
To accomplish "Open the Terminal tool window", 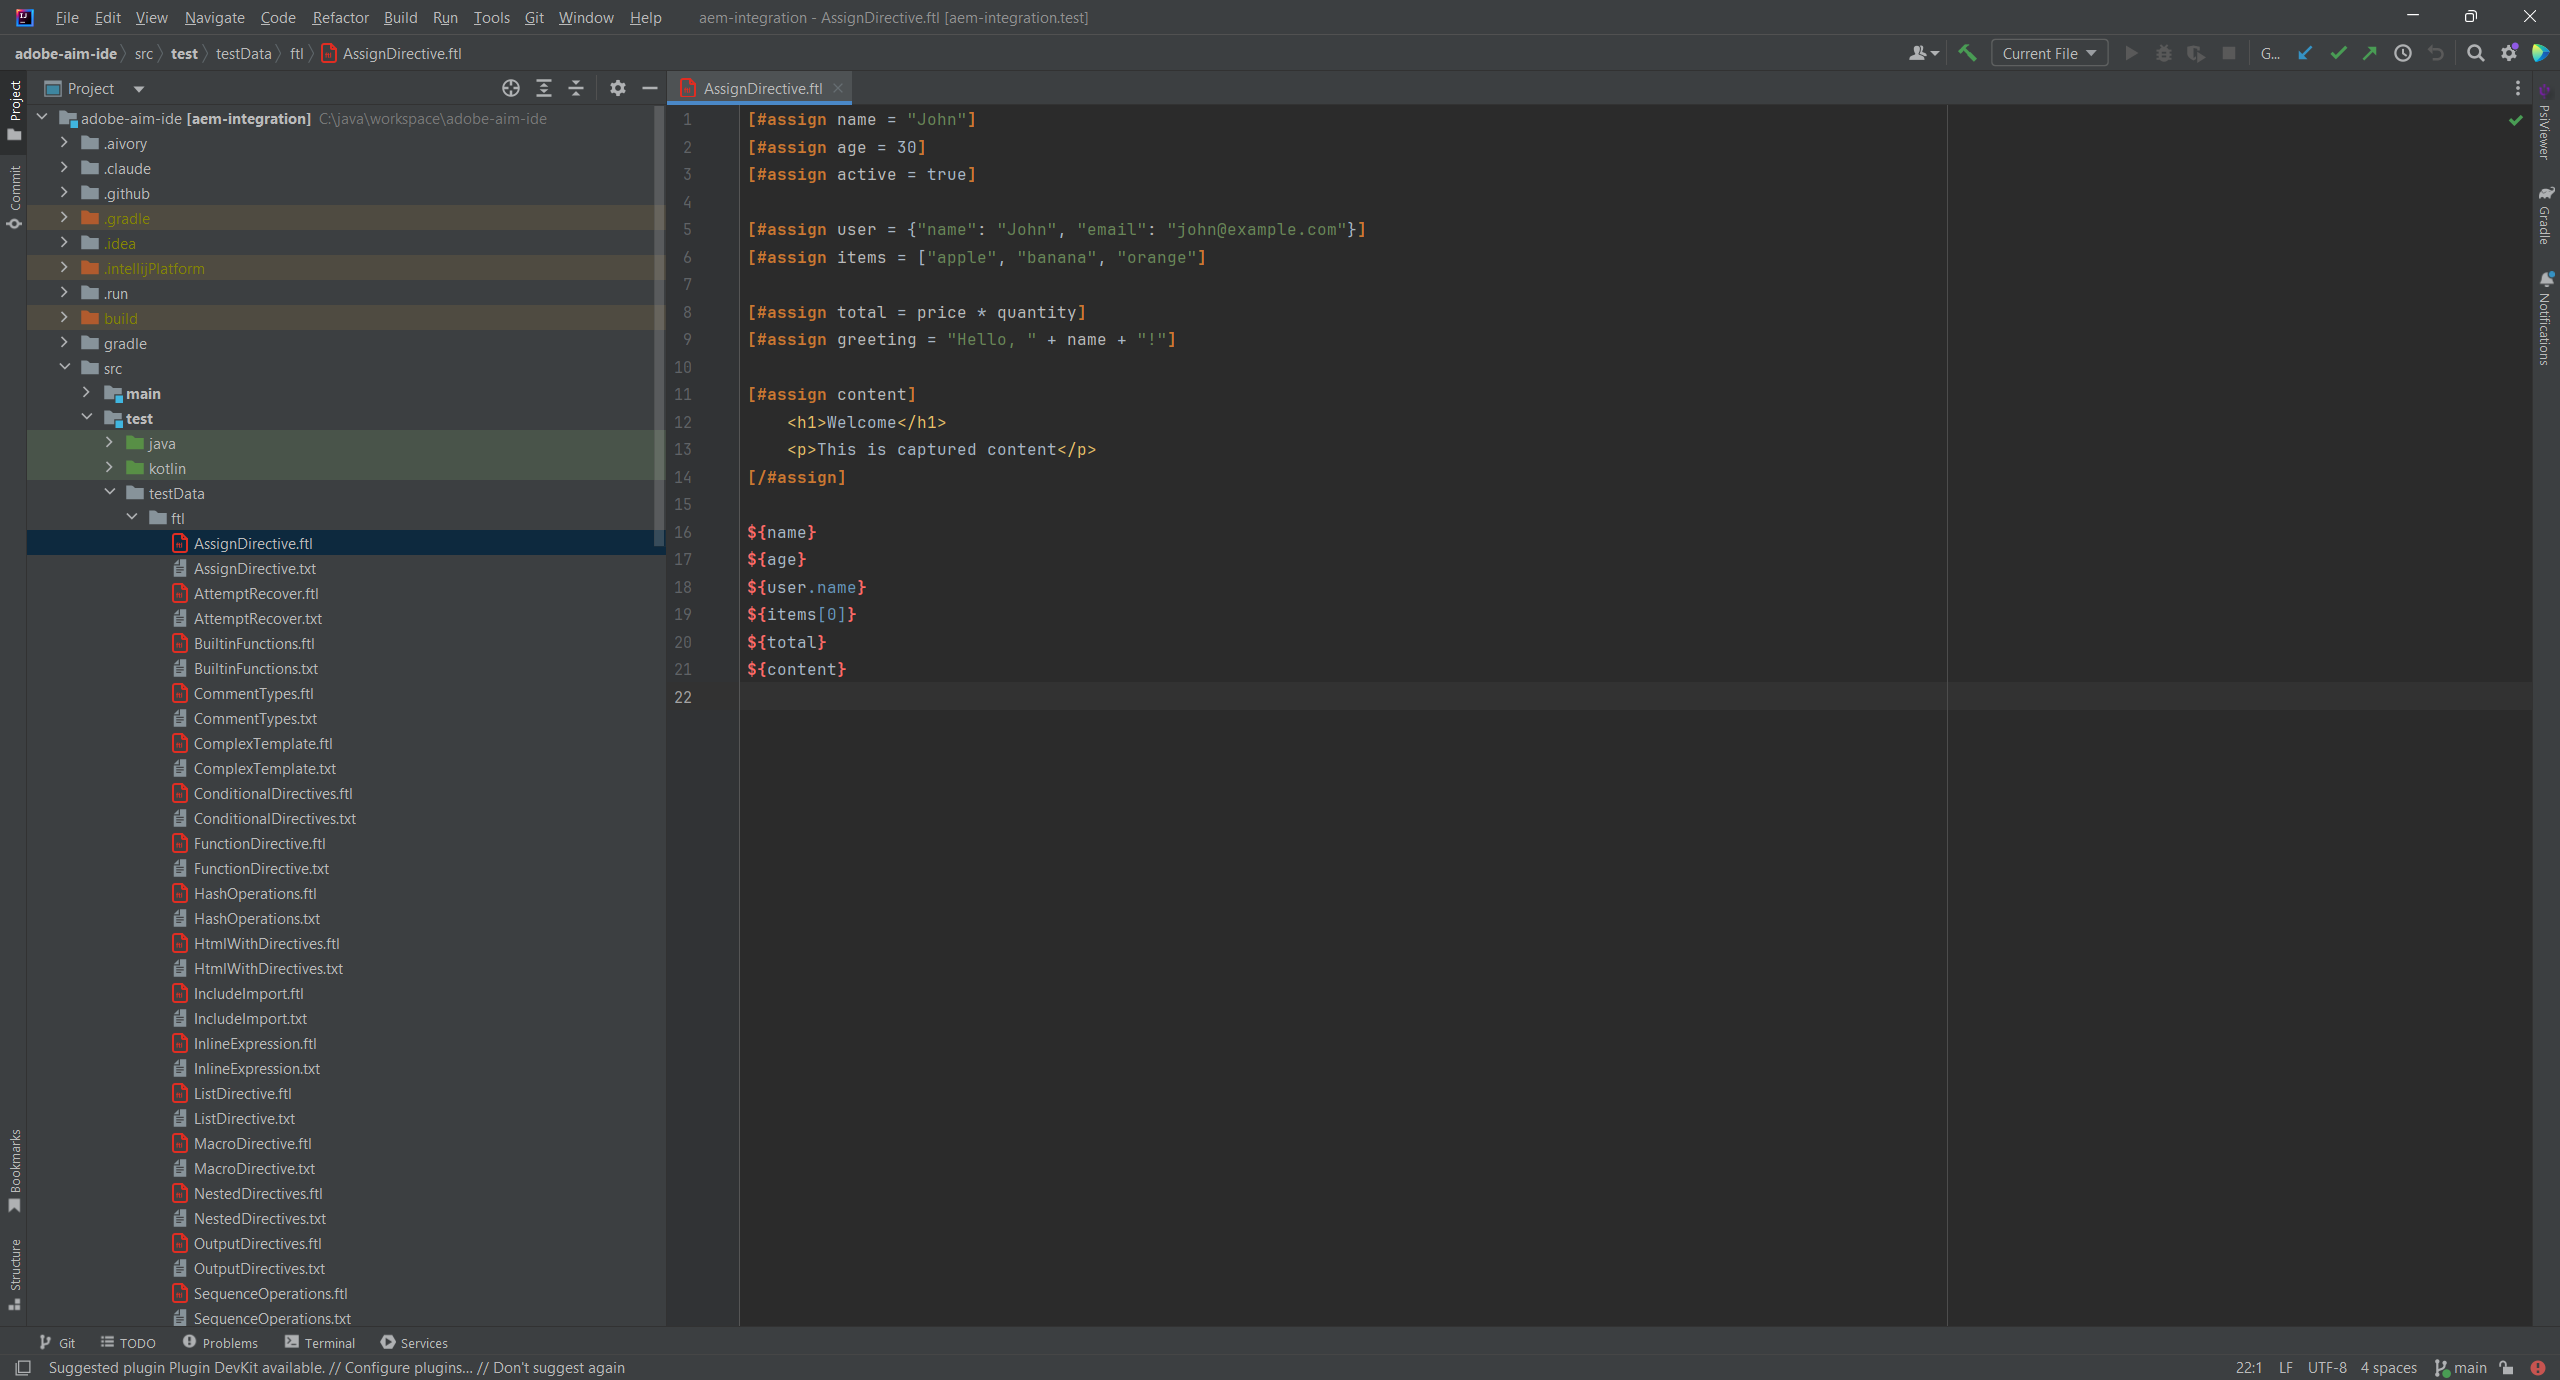I will (320, 1343).
